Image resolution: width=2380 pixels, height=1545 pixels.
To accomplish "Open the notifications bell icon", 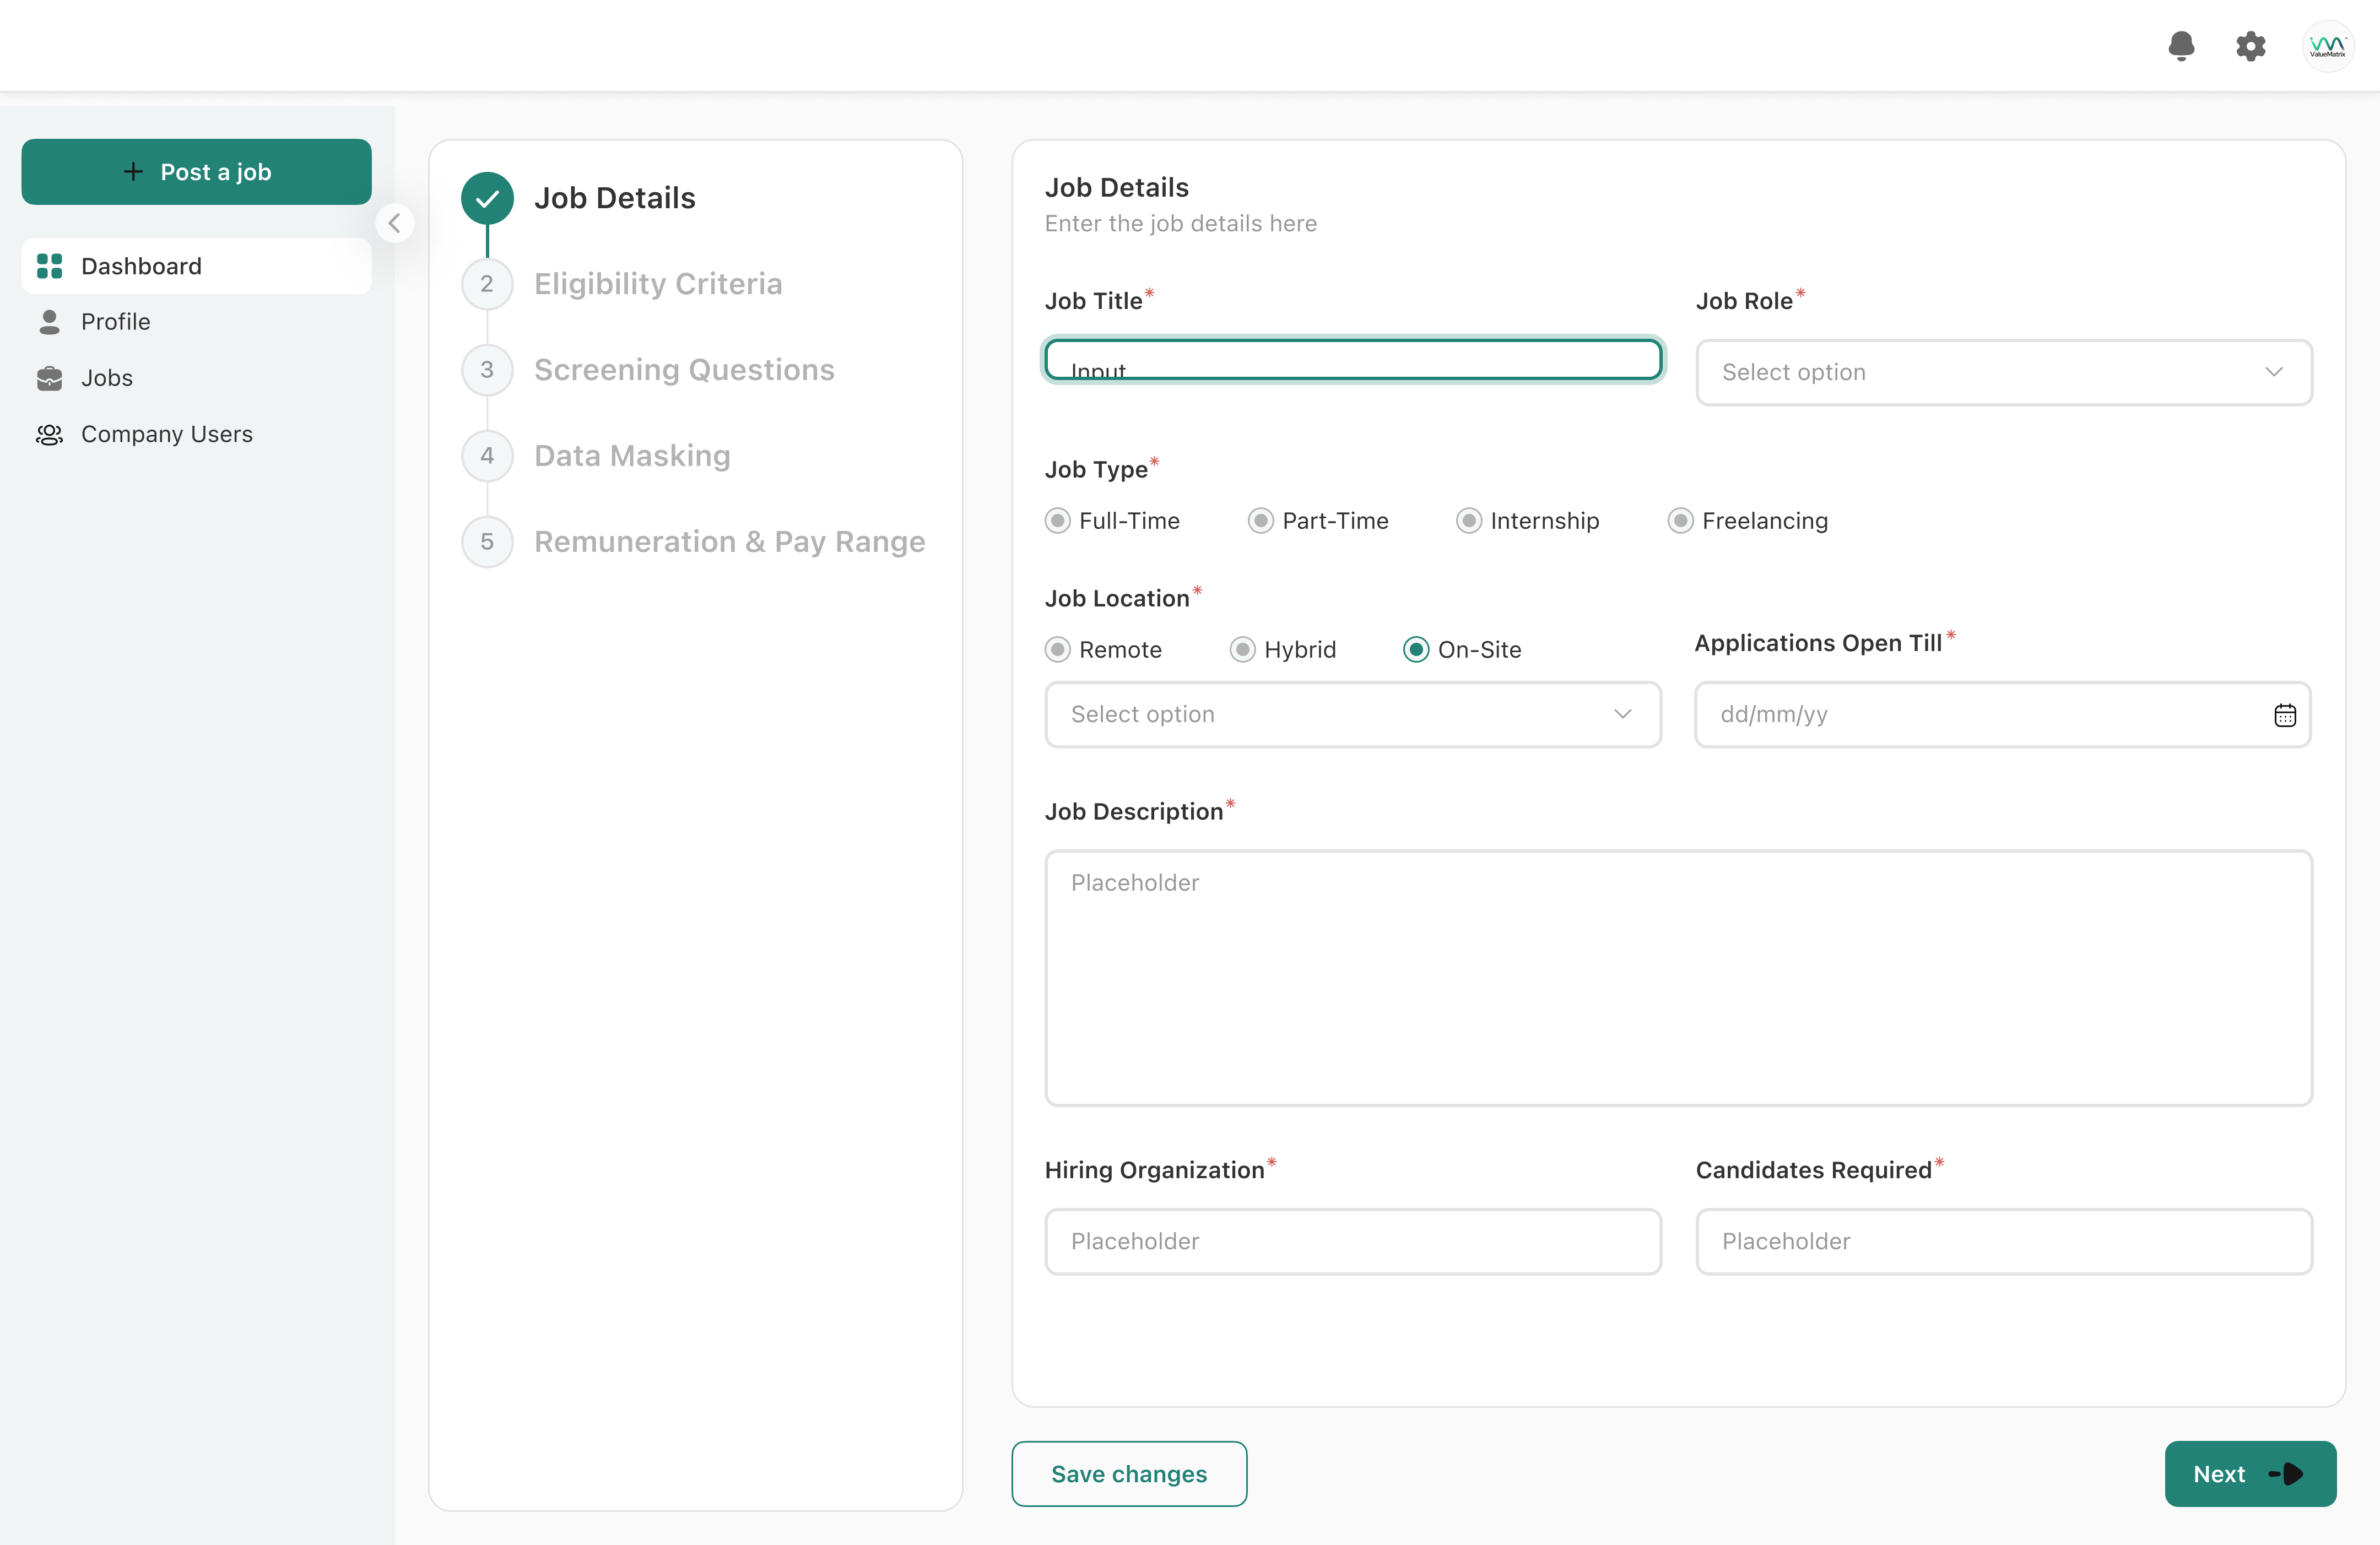I will coord(2181,46).
